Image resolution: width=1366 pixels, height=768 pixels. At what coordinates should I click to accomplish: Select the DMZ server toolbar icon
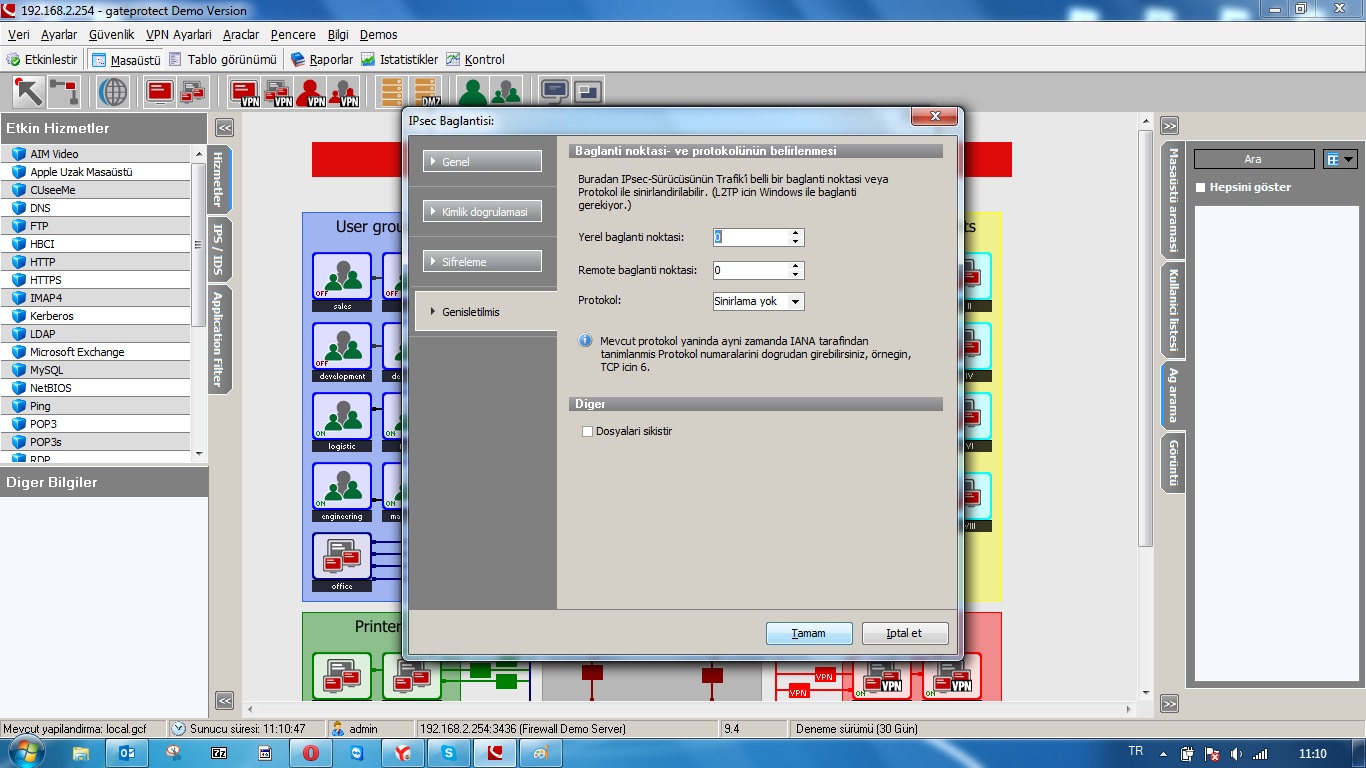[427, 92]
